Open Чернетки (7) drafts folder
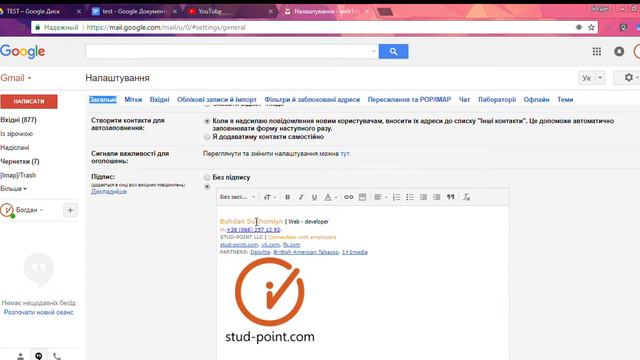This screenshot has height=360, width=640. [20, 162]
